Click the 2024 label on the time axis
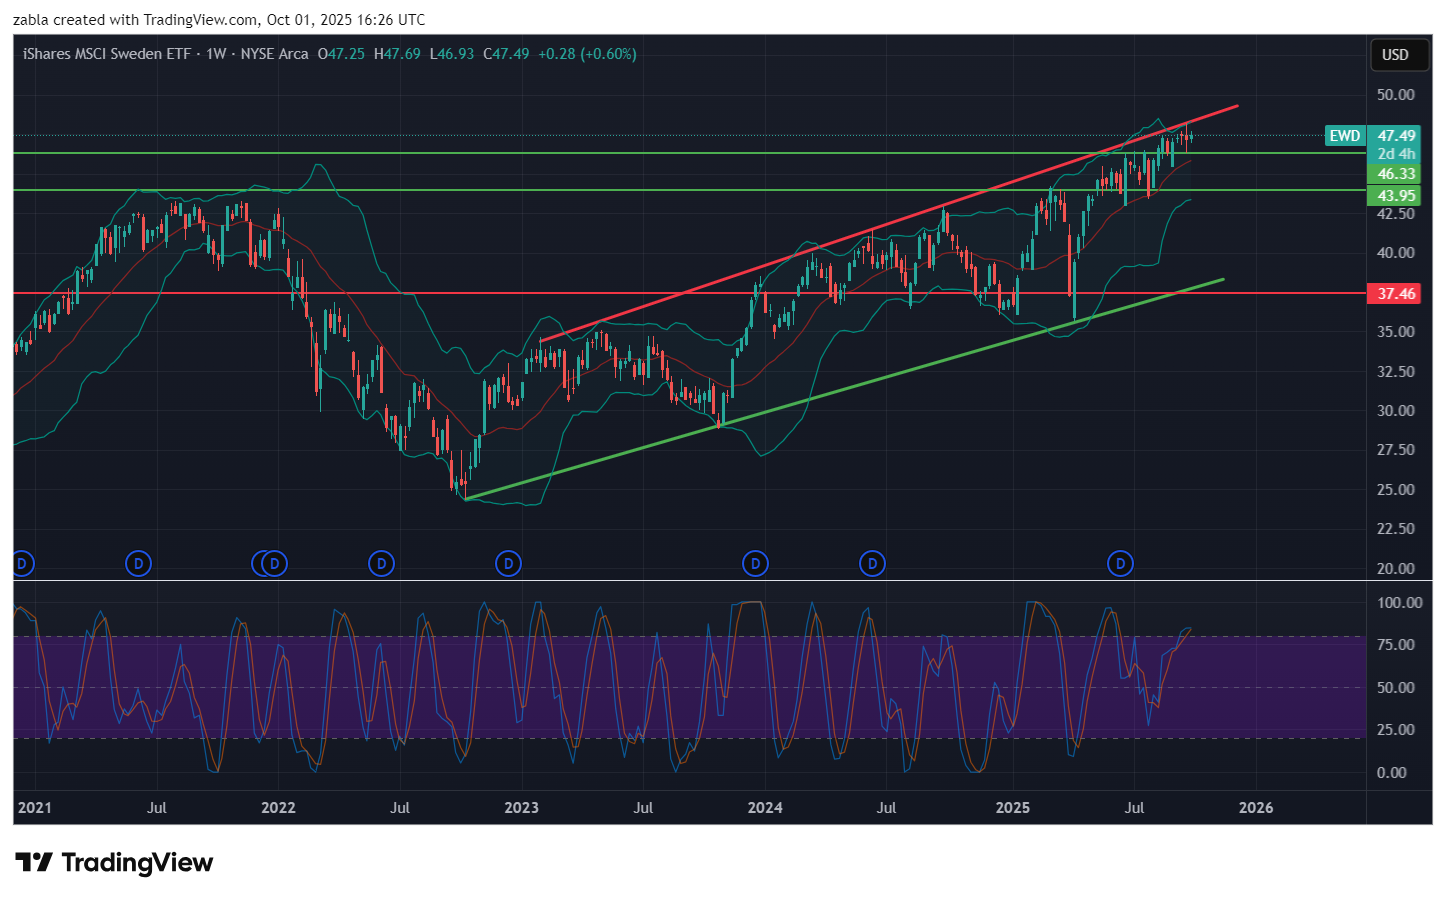The height and width of the screenshot is (900, 1446). coord(765,807)
